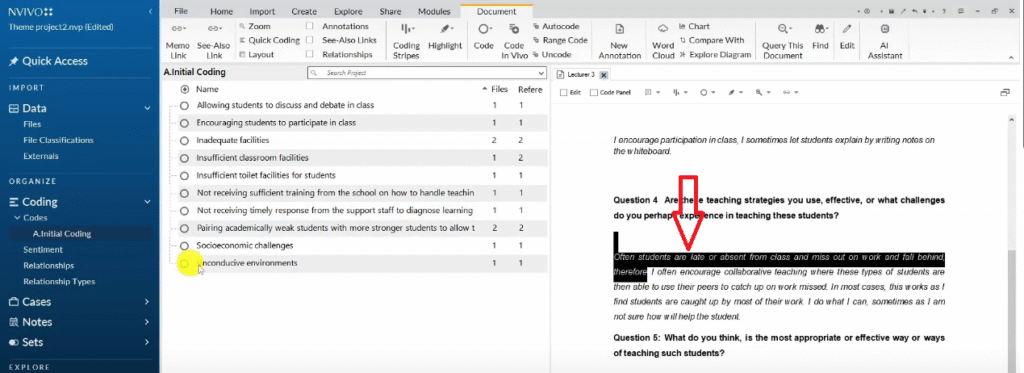The width and height of the screenshot is (1024, 373).
Task: Click into the Search Project field
Action: [x=426, y=73]
